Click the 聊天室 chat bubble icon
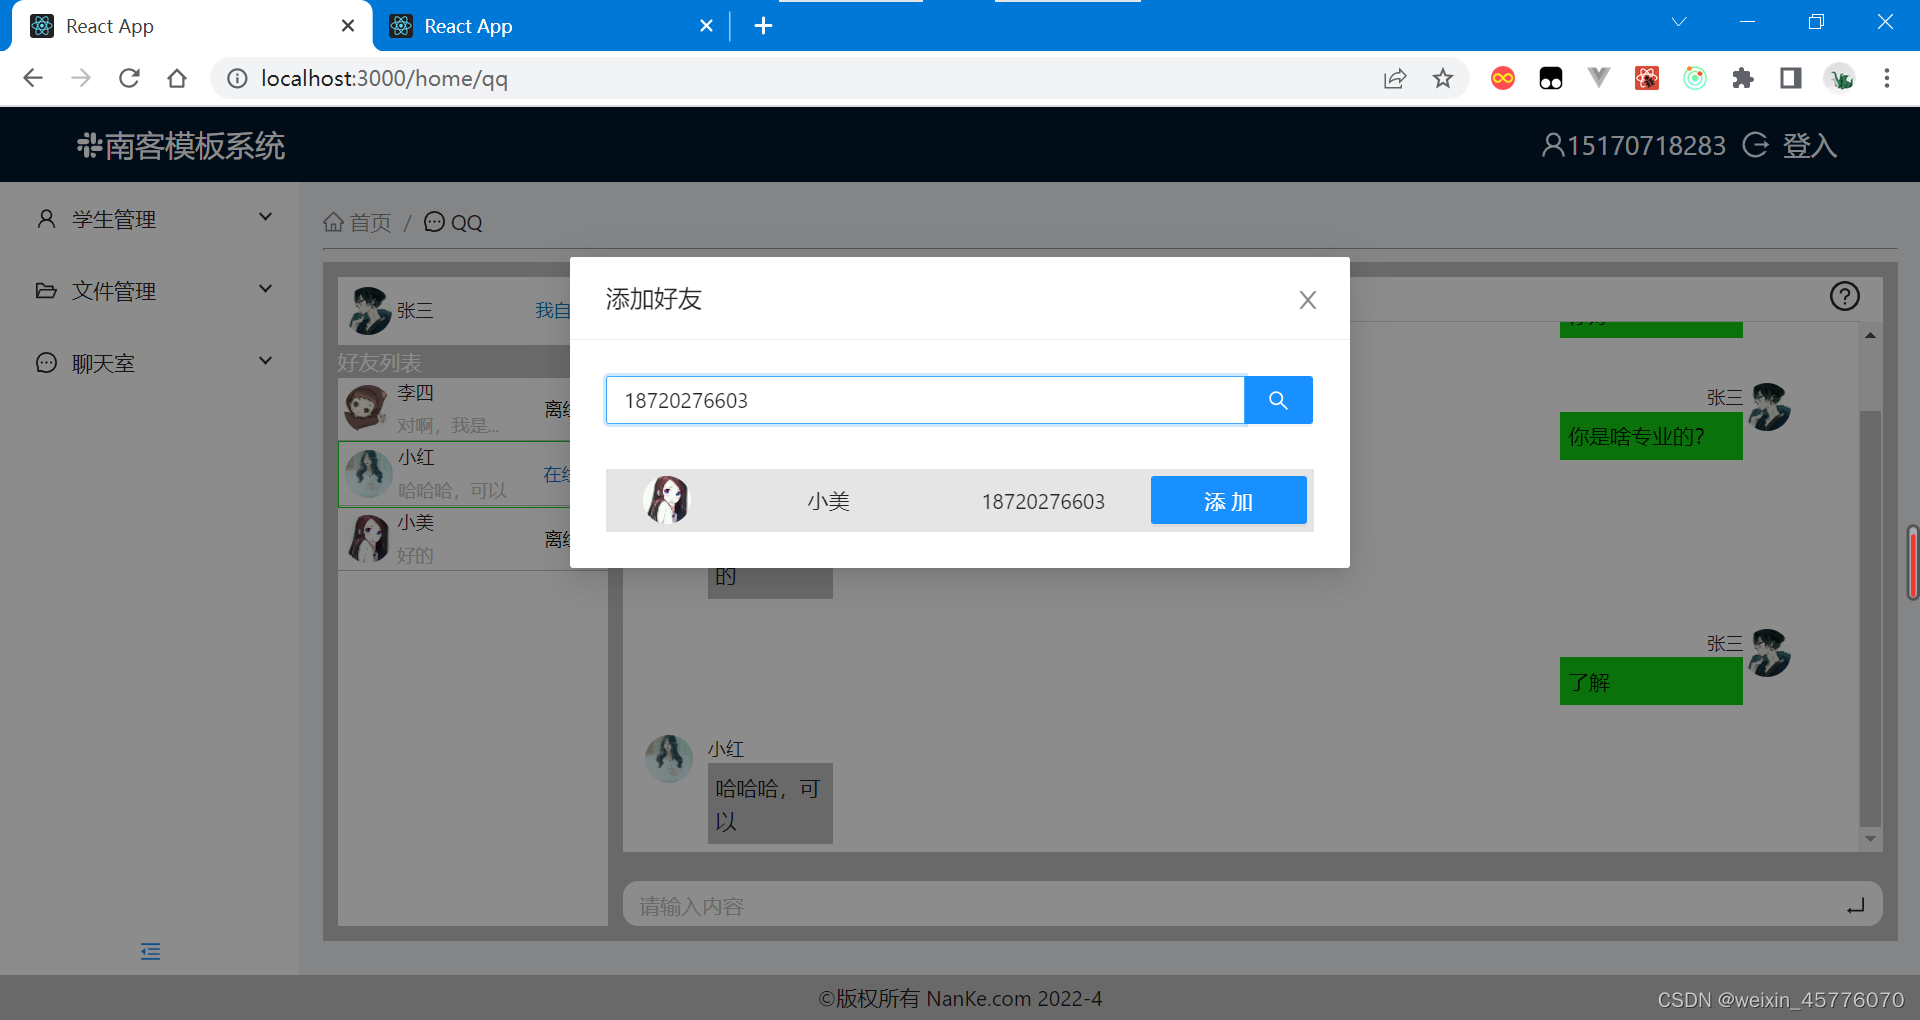The image size is (1920, 1020). click(x=46, y=363)
